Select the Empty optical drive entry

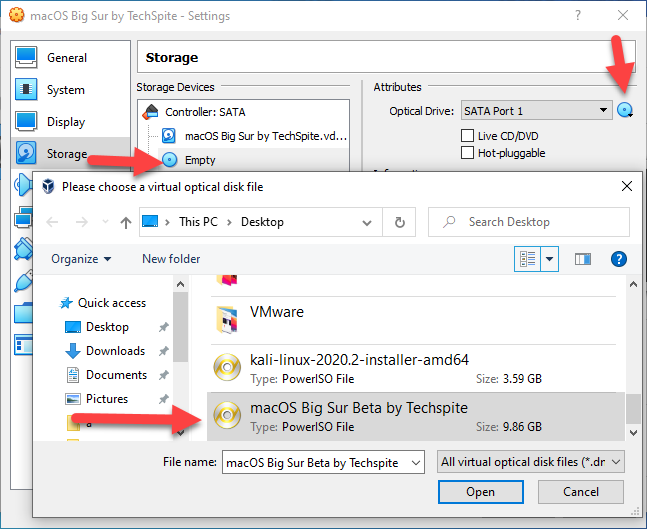(x=199, y=159)
